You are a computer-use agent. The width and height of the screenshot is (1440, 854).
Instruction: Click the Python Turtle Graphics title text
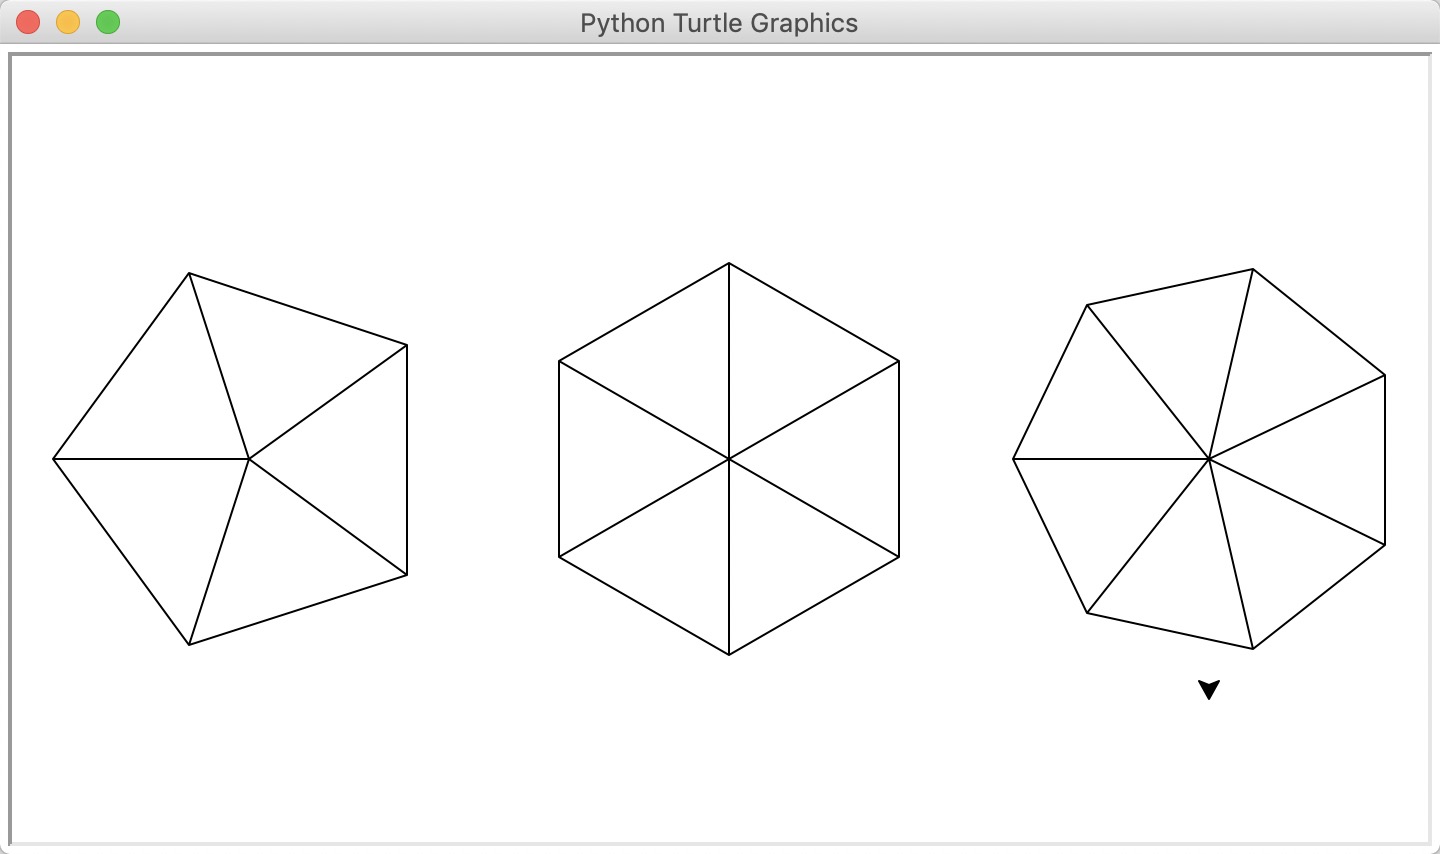(x=718, y=22)
